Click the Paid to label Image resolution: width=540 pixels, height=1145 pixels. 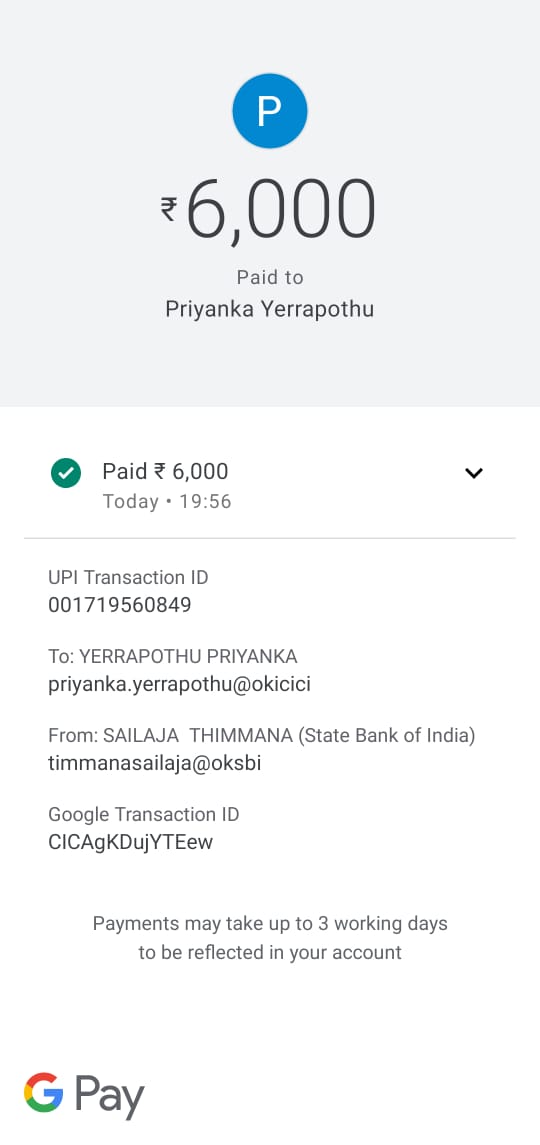[x=270, y=277]
